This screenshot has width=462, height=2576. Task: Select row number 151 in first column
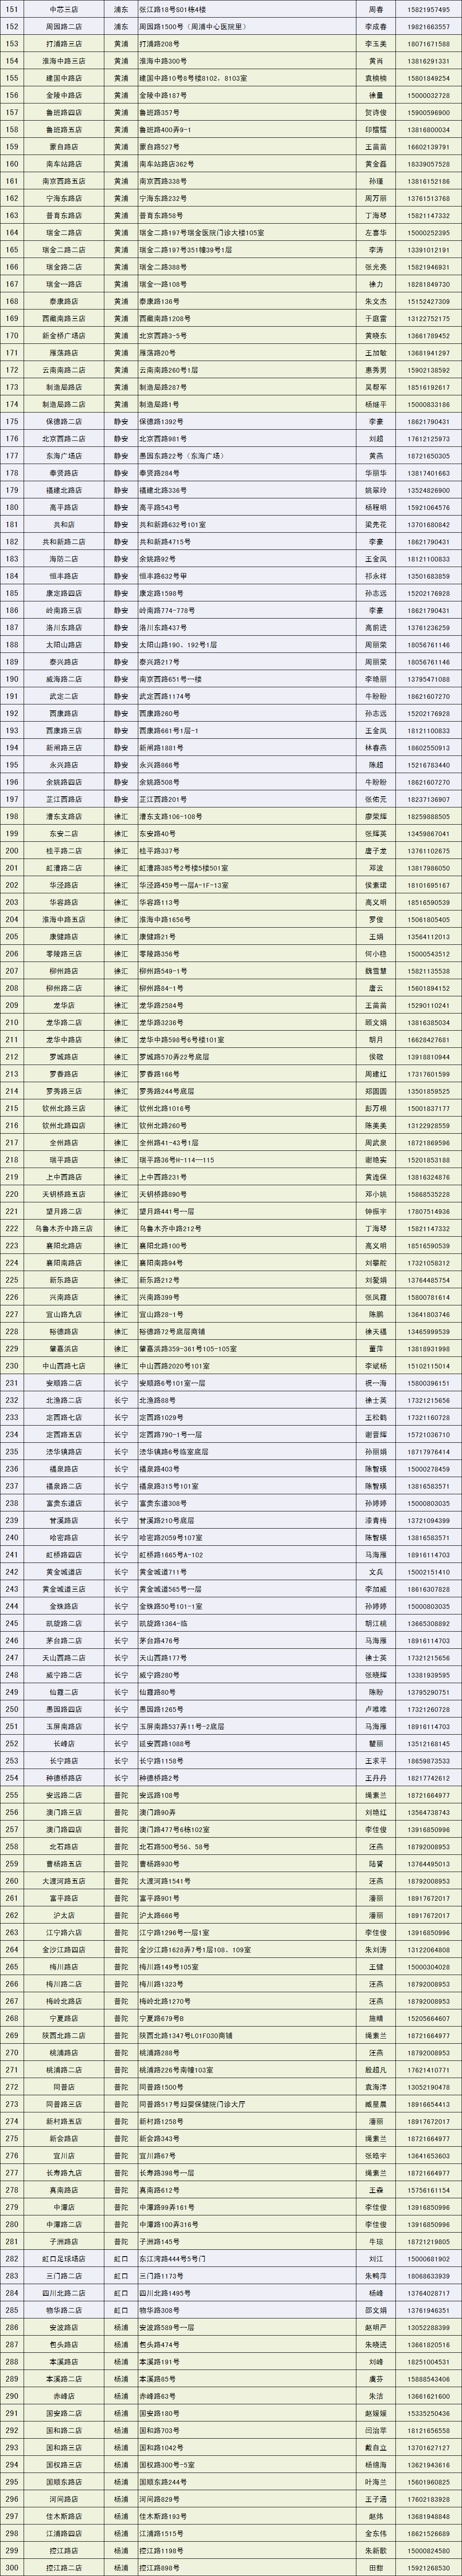[x=12, y=9]
